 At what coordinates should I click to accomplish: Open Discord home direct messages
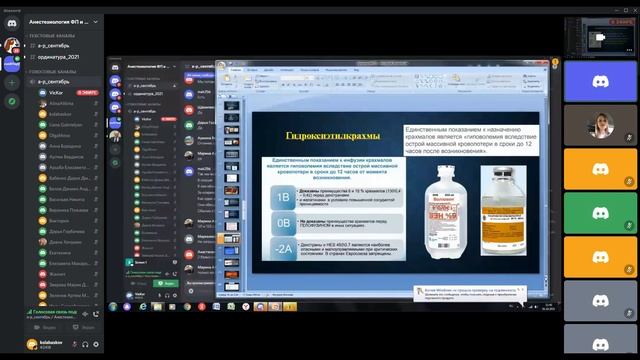click(12, 23)
